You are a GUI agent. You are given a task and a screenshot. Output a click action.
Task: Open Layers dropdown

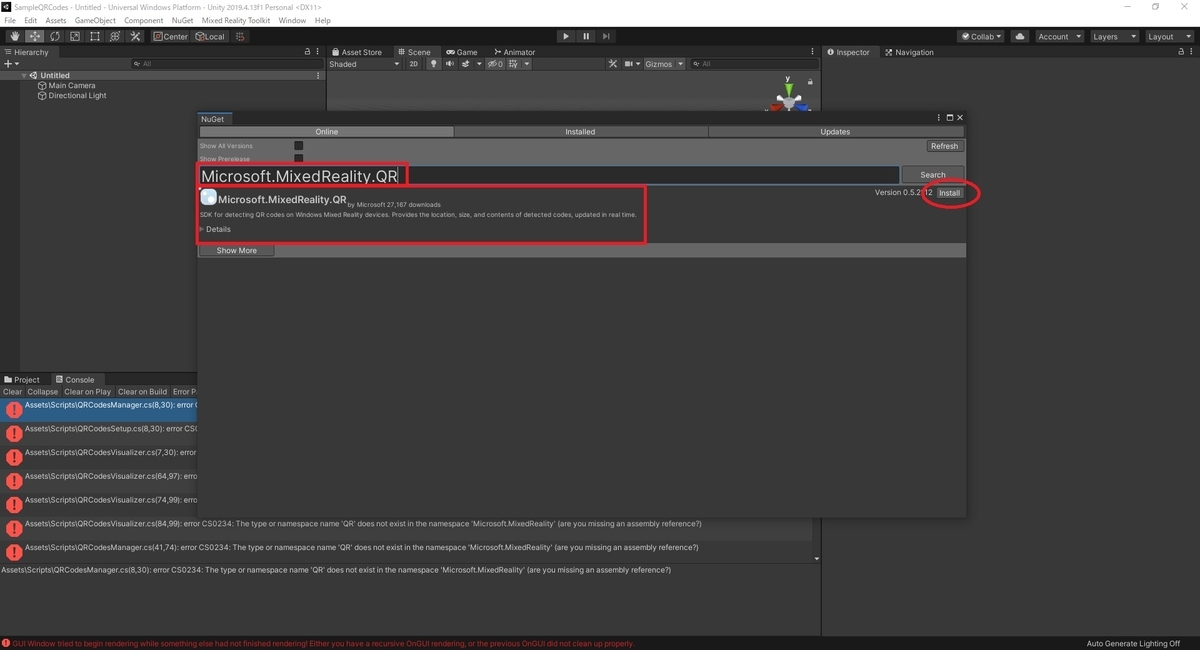tap(1114, 36)
